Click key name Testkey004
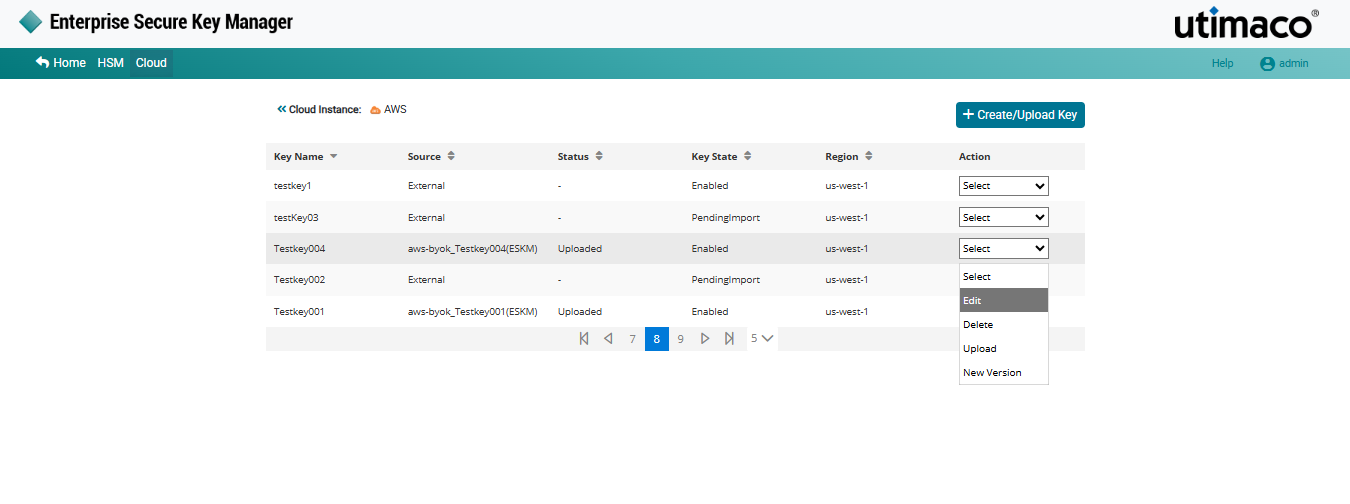Screen dimensions: 1350x504 pos(299,248)
